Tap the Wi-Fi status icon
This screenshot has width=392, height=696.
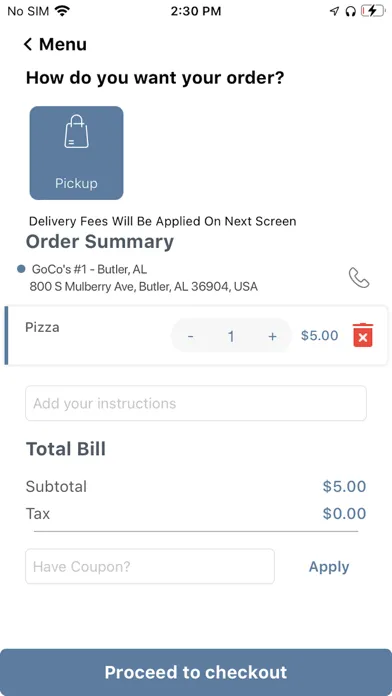(x=63, y=11)
